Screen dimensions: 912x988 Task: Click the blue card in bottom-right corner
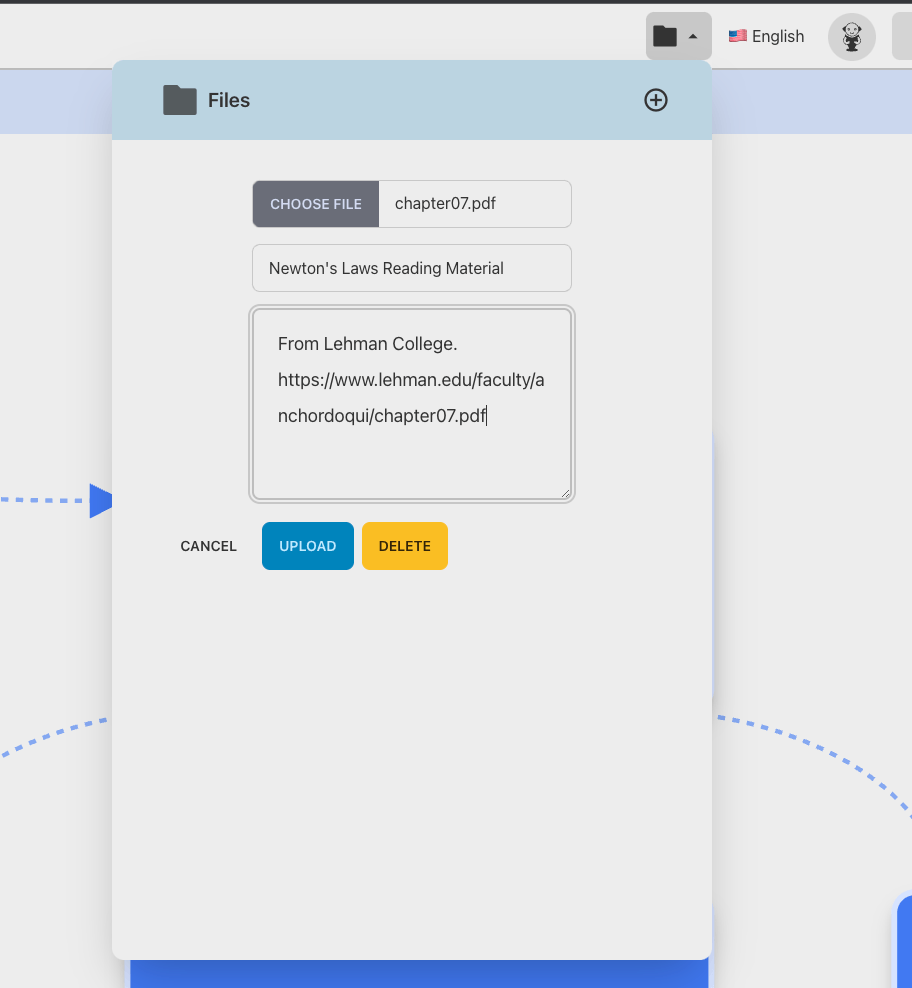pos(903,945)
